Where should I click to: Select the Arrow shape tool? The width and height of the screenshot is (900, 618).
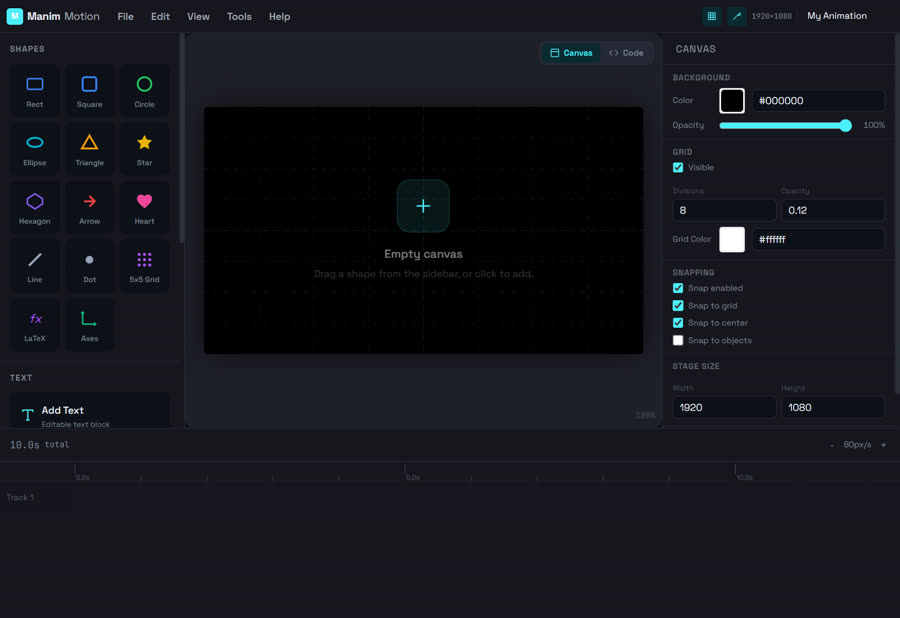(90, 208)
